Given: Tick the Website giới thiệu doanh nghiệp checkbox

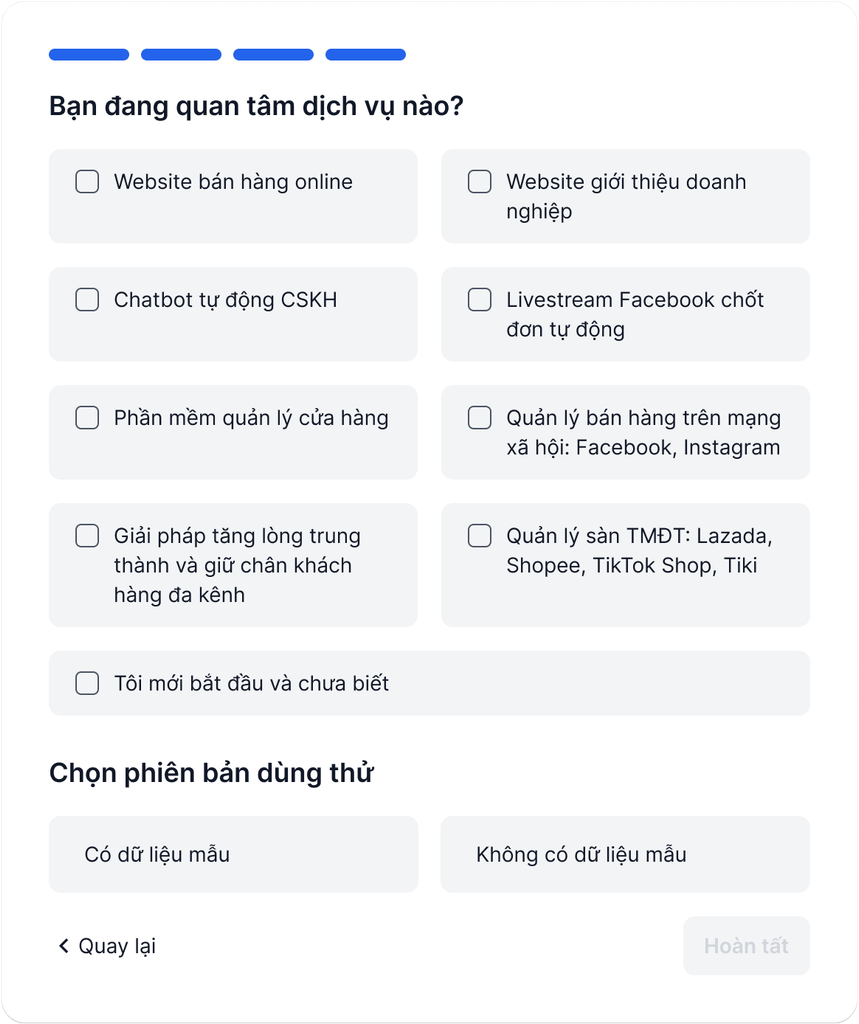Looking at the screenshot, I should click(x=480, y=182).
